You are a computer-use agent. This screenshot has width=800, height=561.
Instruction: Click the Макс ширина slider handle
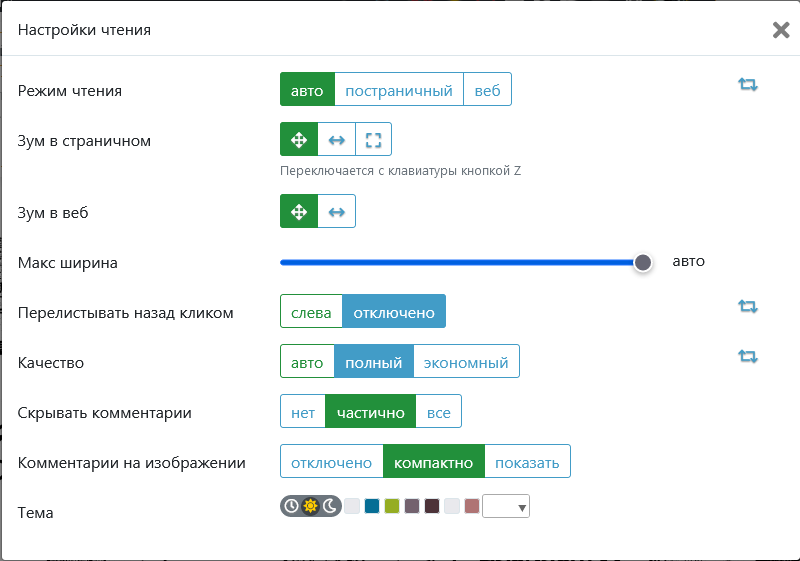click(643, 262)
